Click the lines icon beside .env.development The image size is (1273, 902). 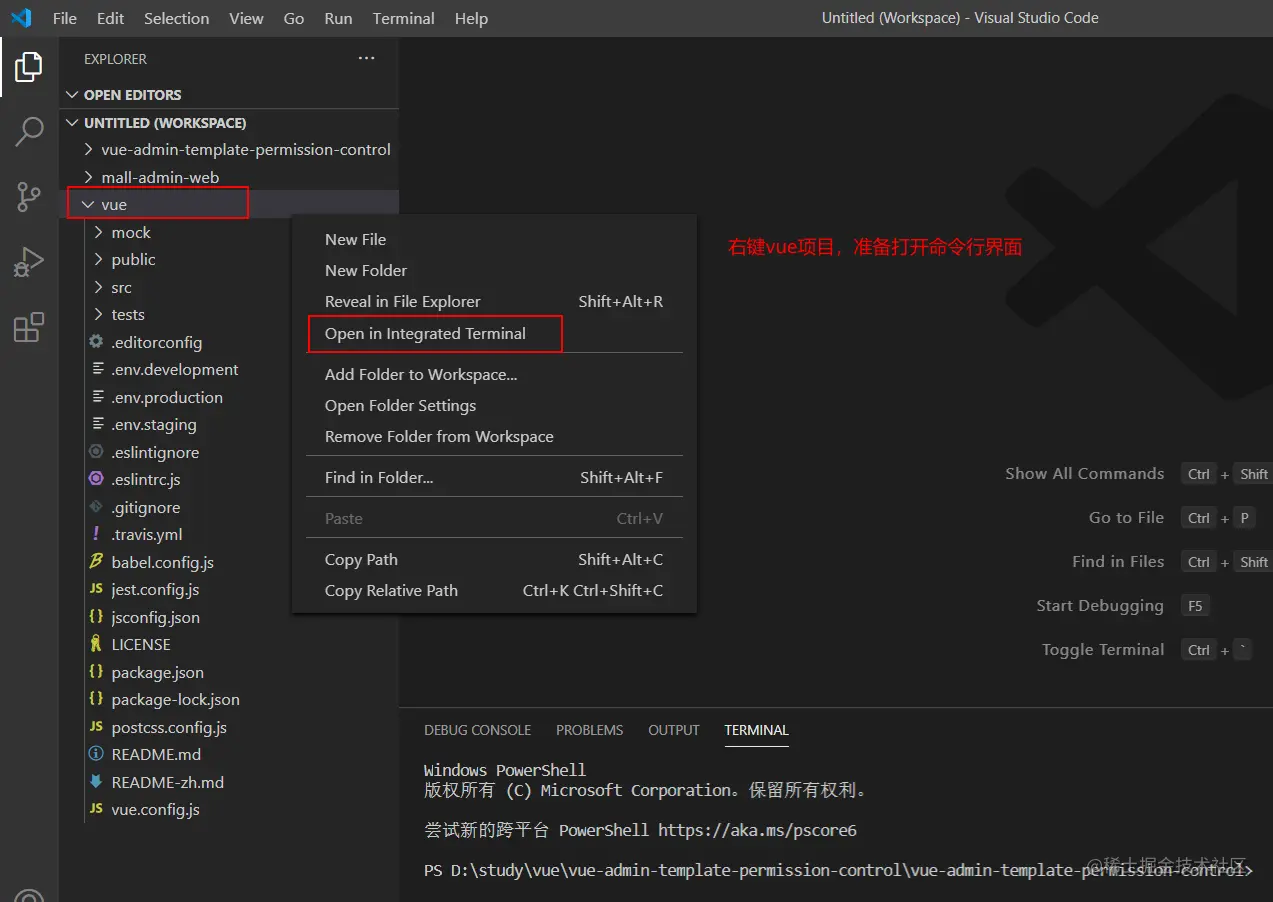click(98, 369)
